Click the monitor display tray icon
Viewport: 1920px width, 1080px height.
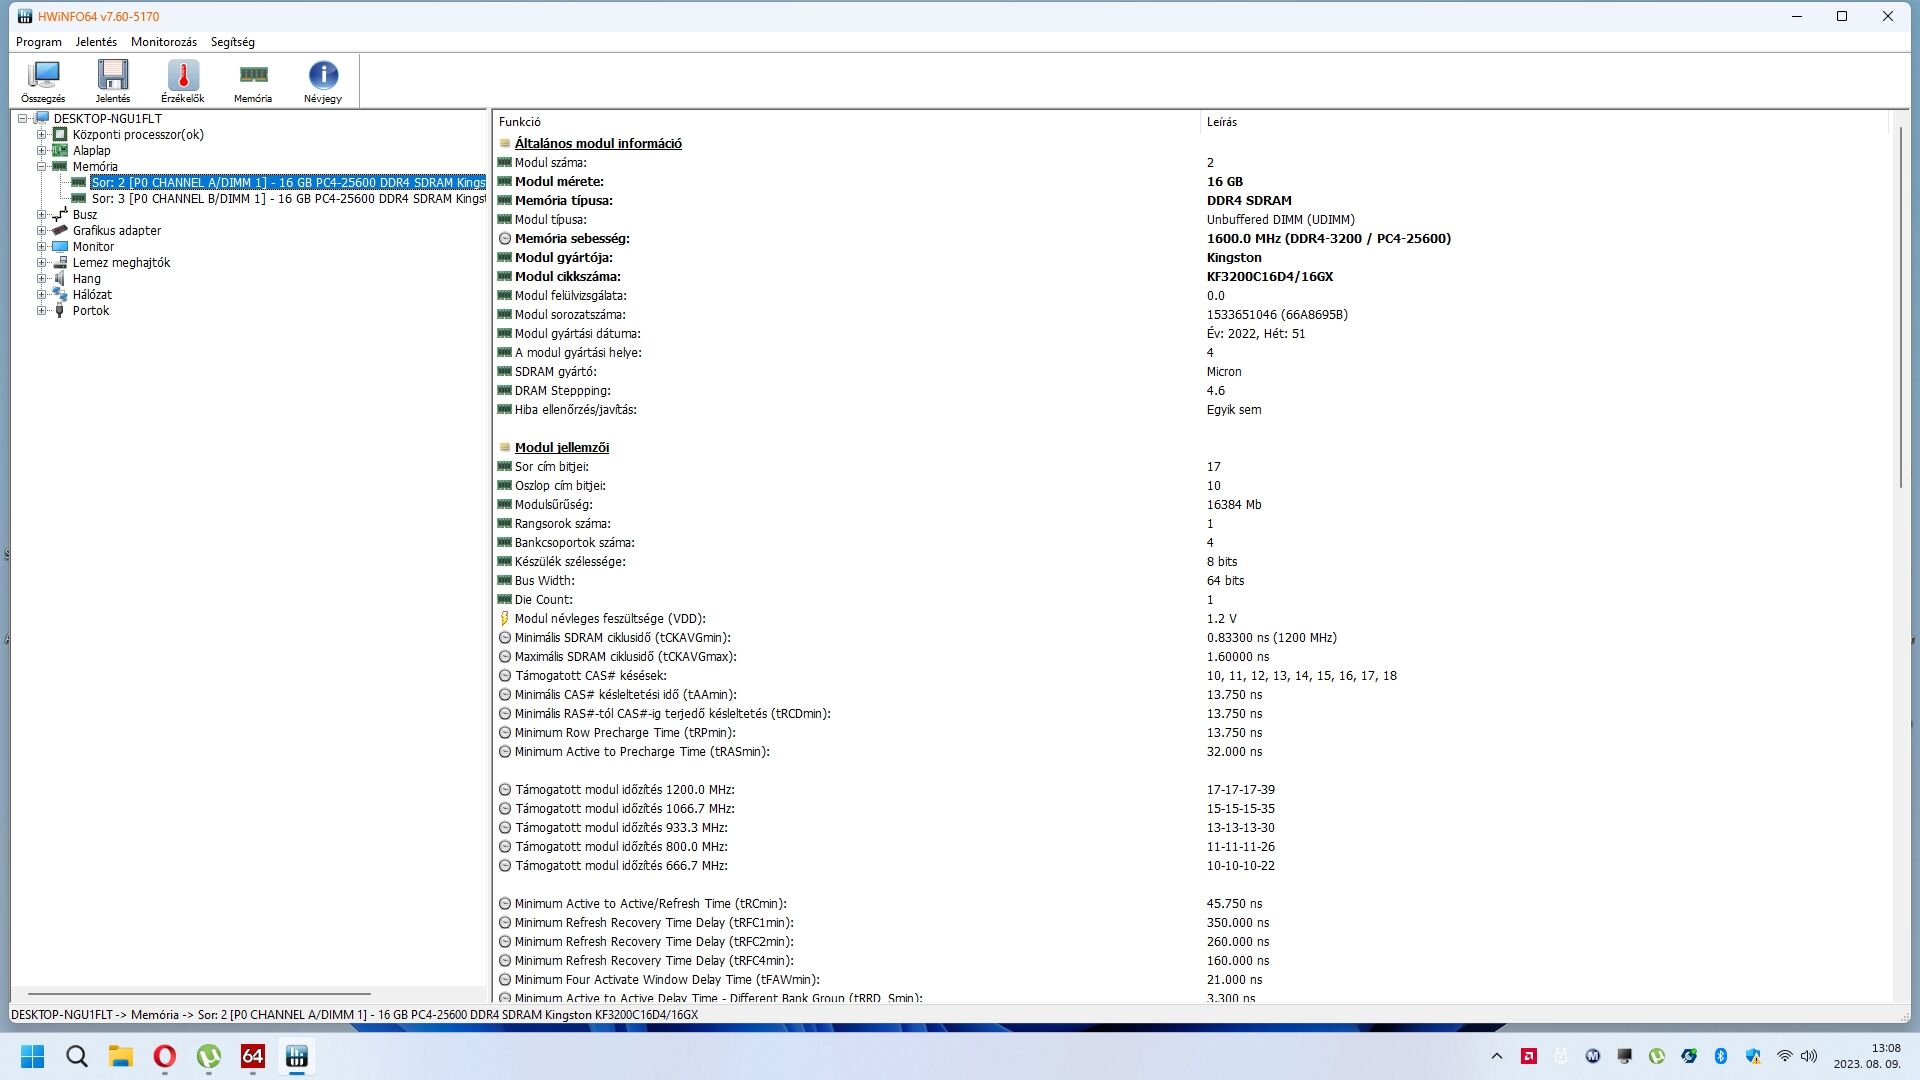point(1625,1056)
